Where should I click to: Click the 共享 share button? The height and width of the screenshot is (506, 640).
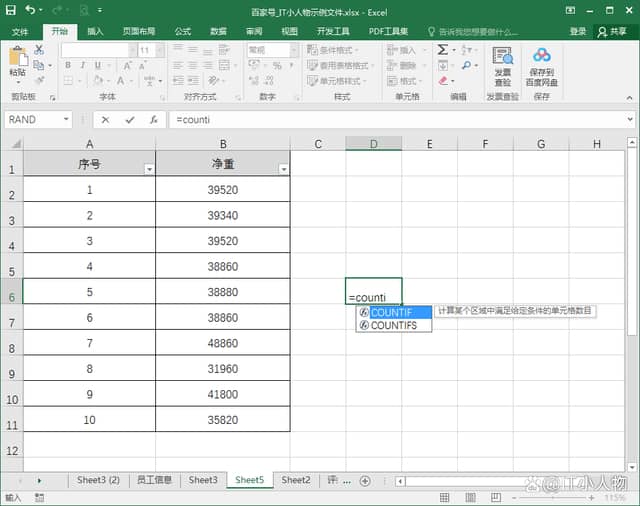click(611, 31)
